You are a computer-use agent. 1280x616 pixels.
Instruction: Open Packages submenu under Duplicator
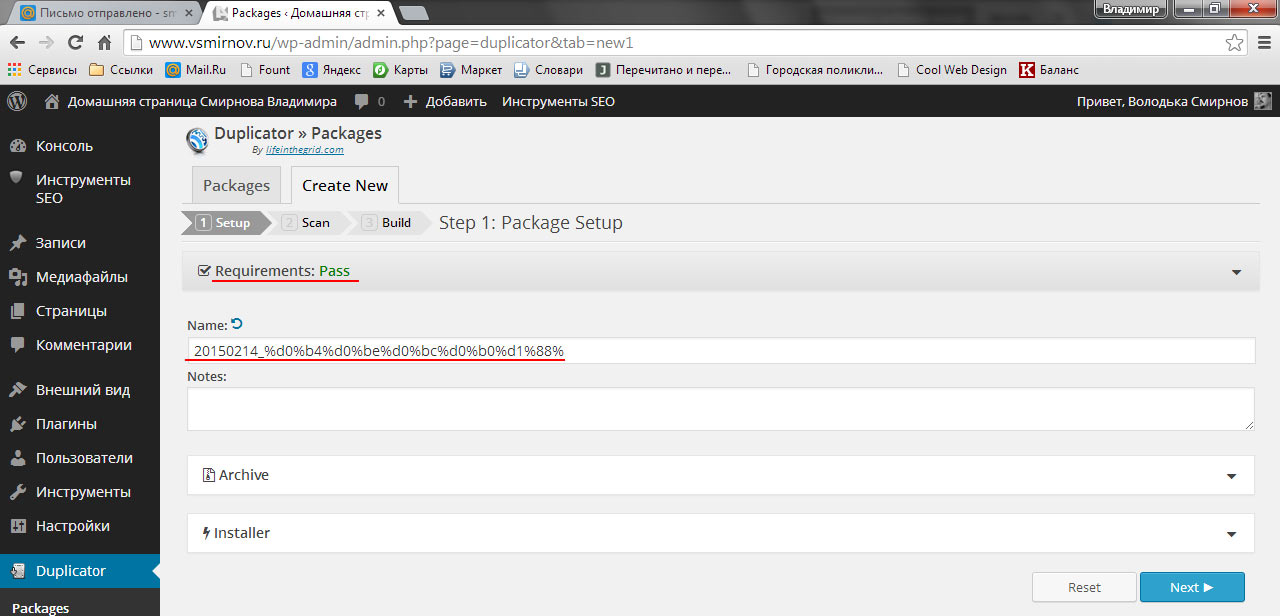(41, 608)
